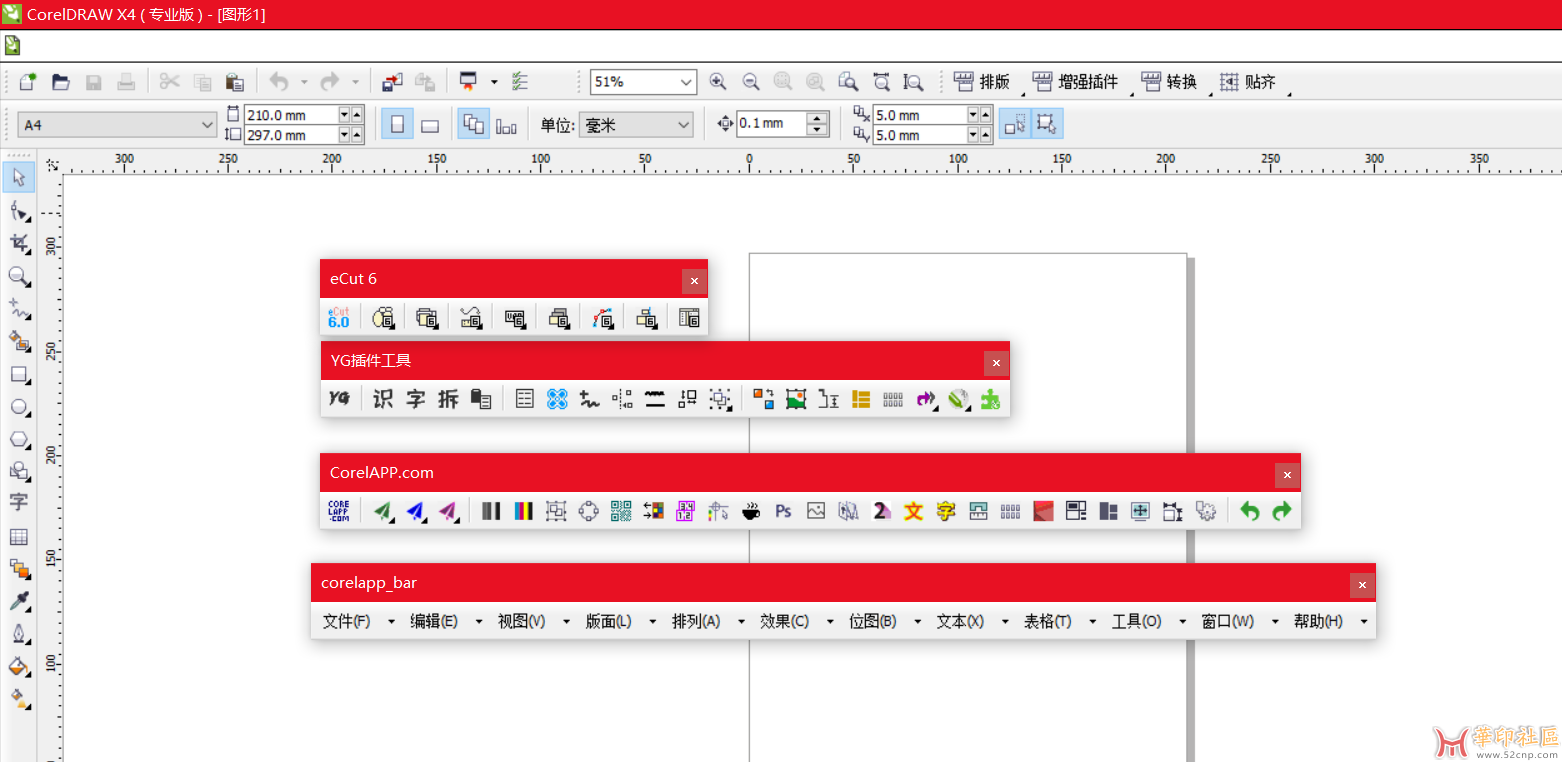
Task: Click the nudge offset 0.1 mm field
Action: [772, 124]
